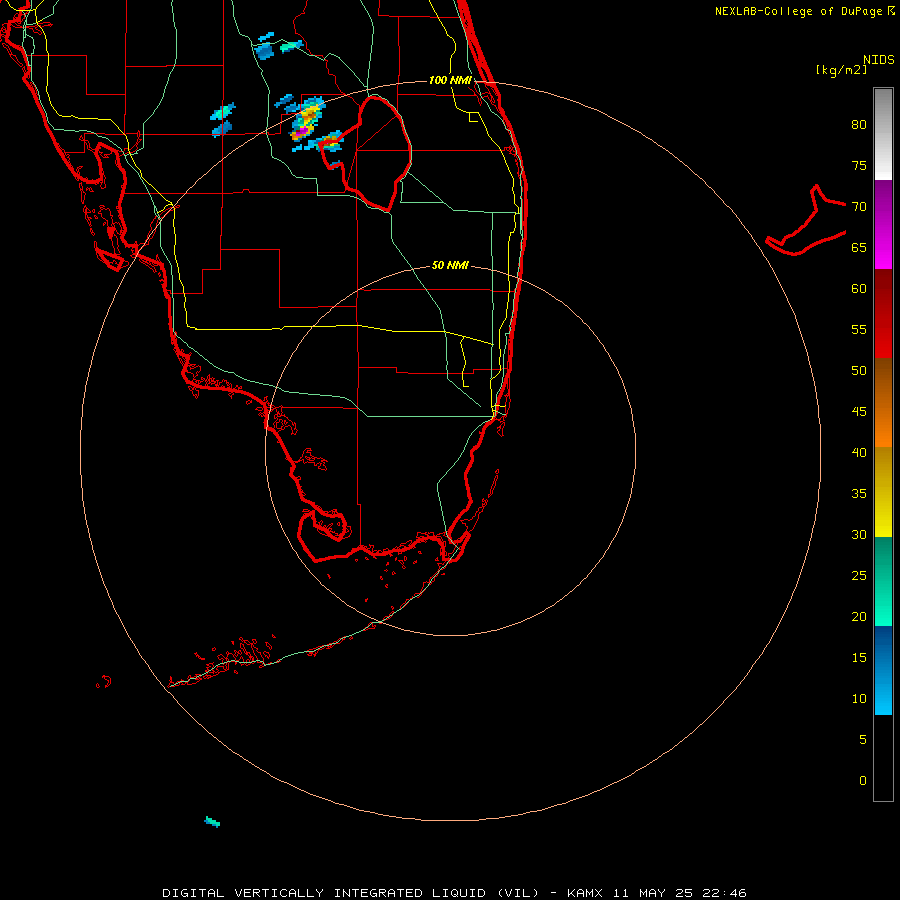Click the 20 scale value label
The width and height of the screenshot is (900, 900).
click(x=859, y=616)
